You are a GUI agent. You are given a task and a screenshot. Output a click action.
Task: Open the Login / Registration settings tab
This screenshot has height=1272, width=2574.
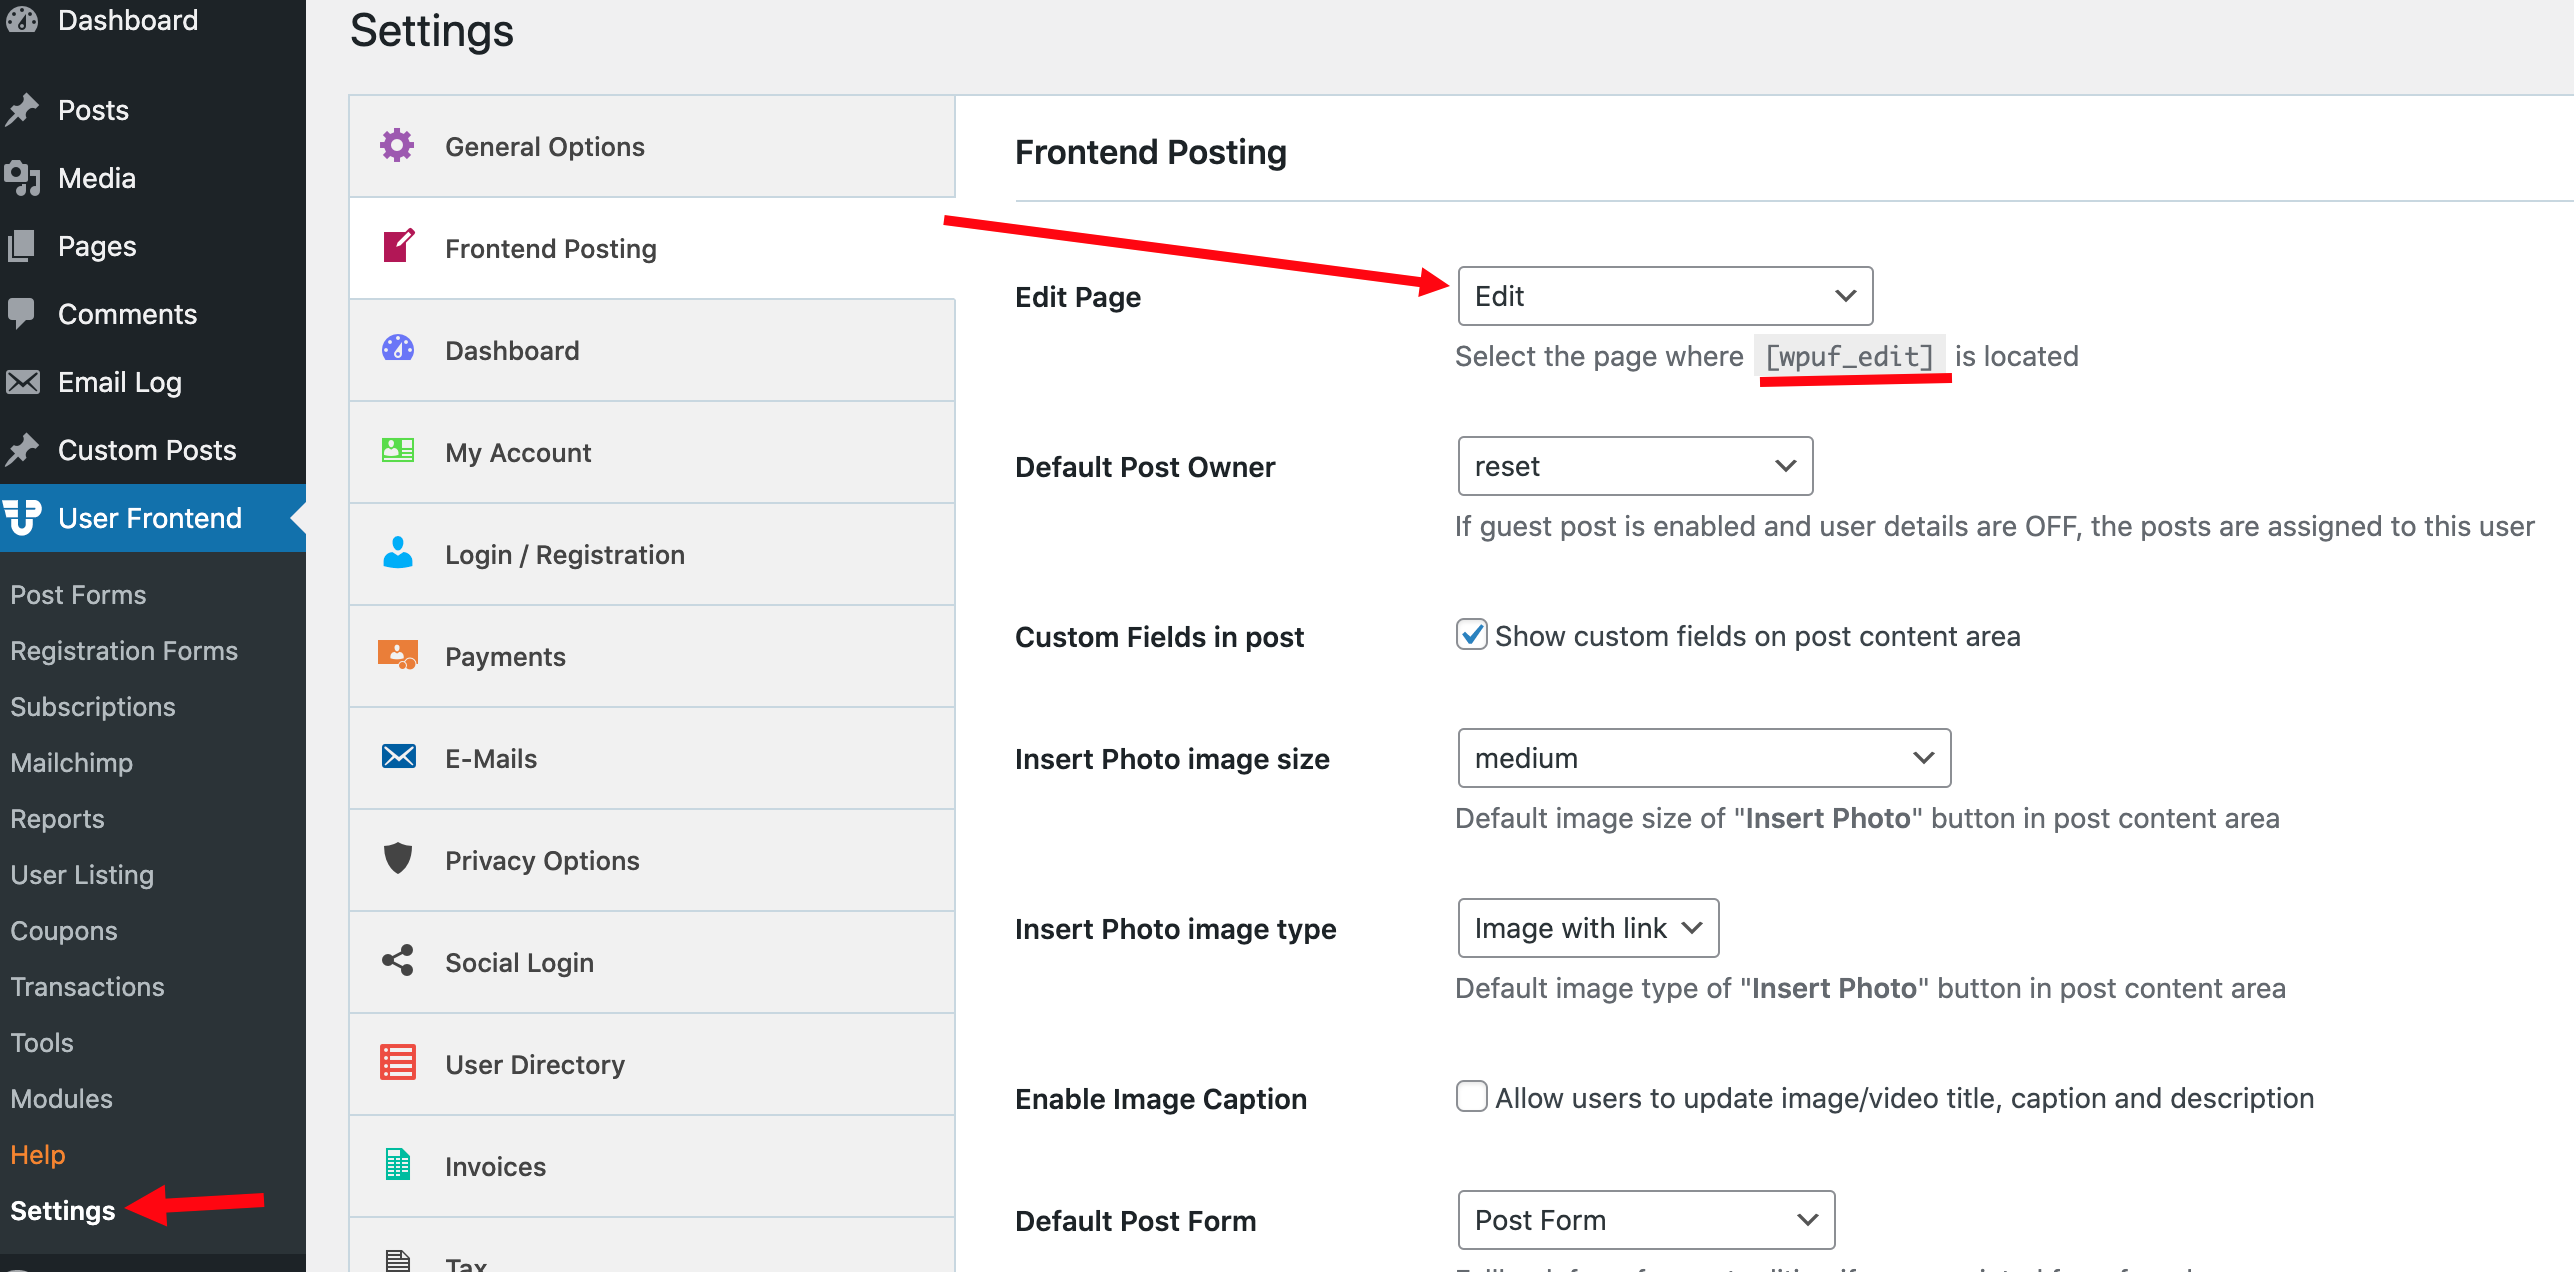click(652, 555)
